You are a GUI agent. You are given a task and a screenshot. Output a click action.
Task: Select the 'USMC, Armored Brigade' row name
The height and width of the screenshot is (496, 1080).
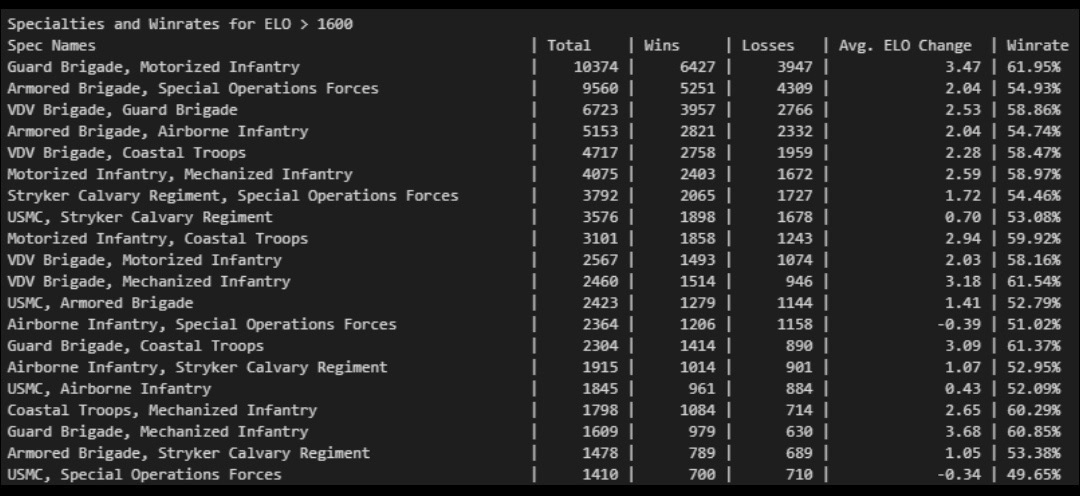(101, 302)
